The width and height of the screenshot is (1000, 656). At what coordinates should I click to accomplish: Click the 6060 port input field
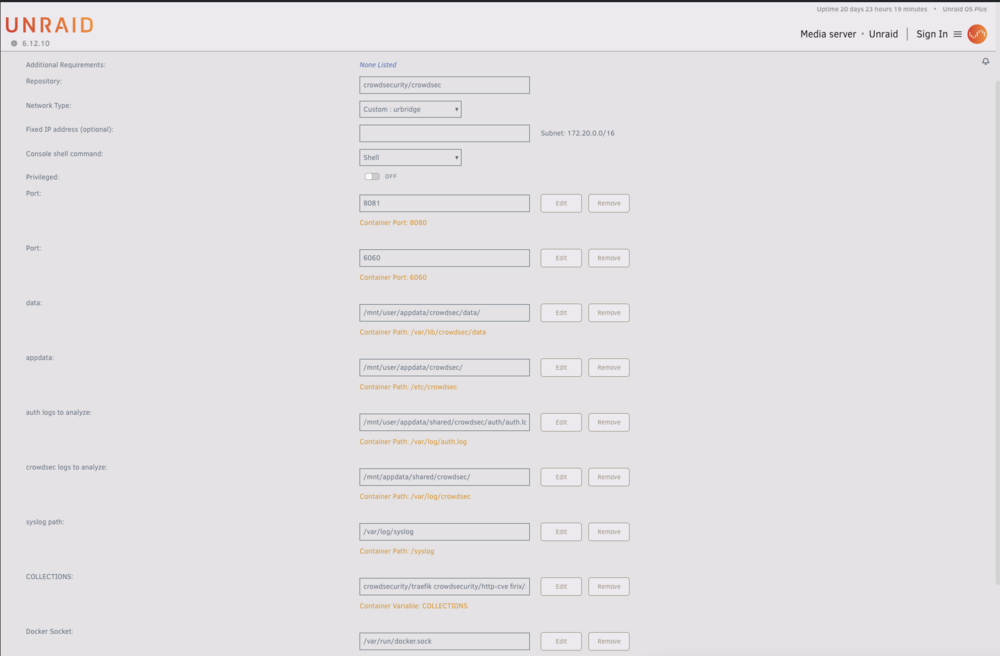(444, 258)
